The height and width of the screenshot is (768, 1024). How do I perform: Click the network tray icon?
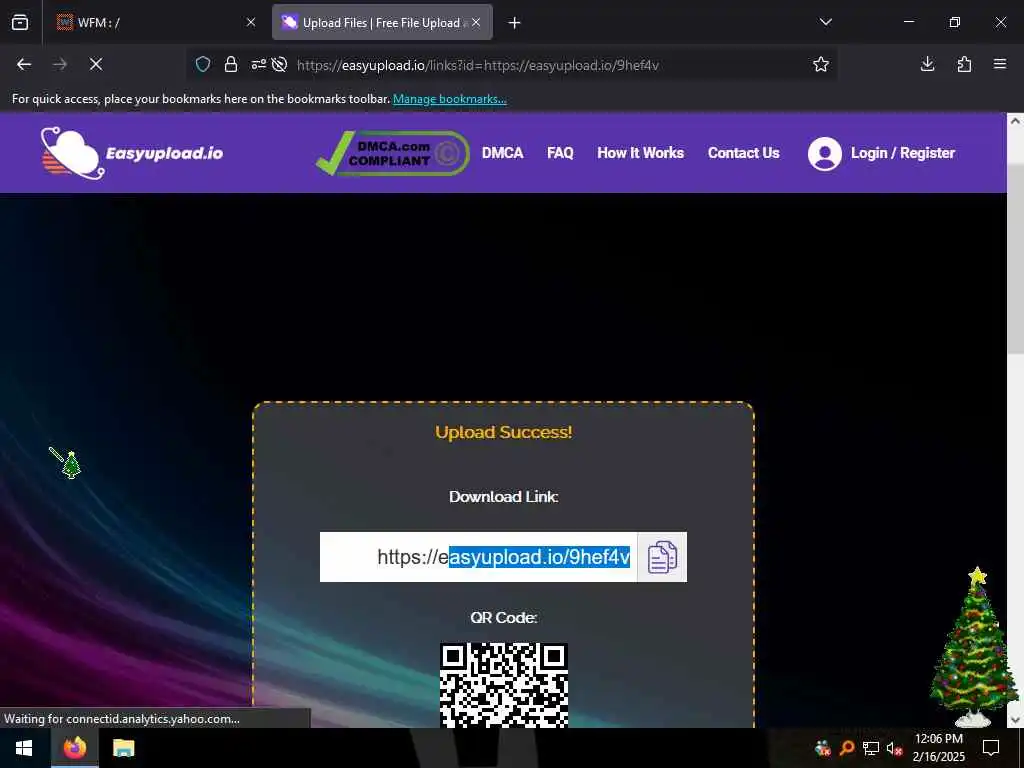(871, 748)
